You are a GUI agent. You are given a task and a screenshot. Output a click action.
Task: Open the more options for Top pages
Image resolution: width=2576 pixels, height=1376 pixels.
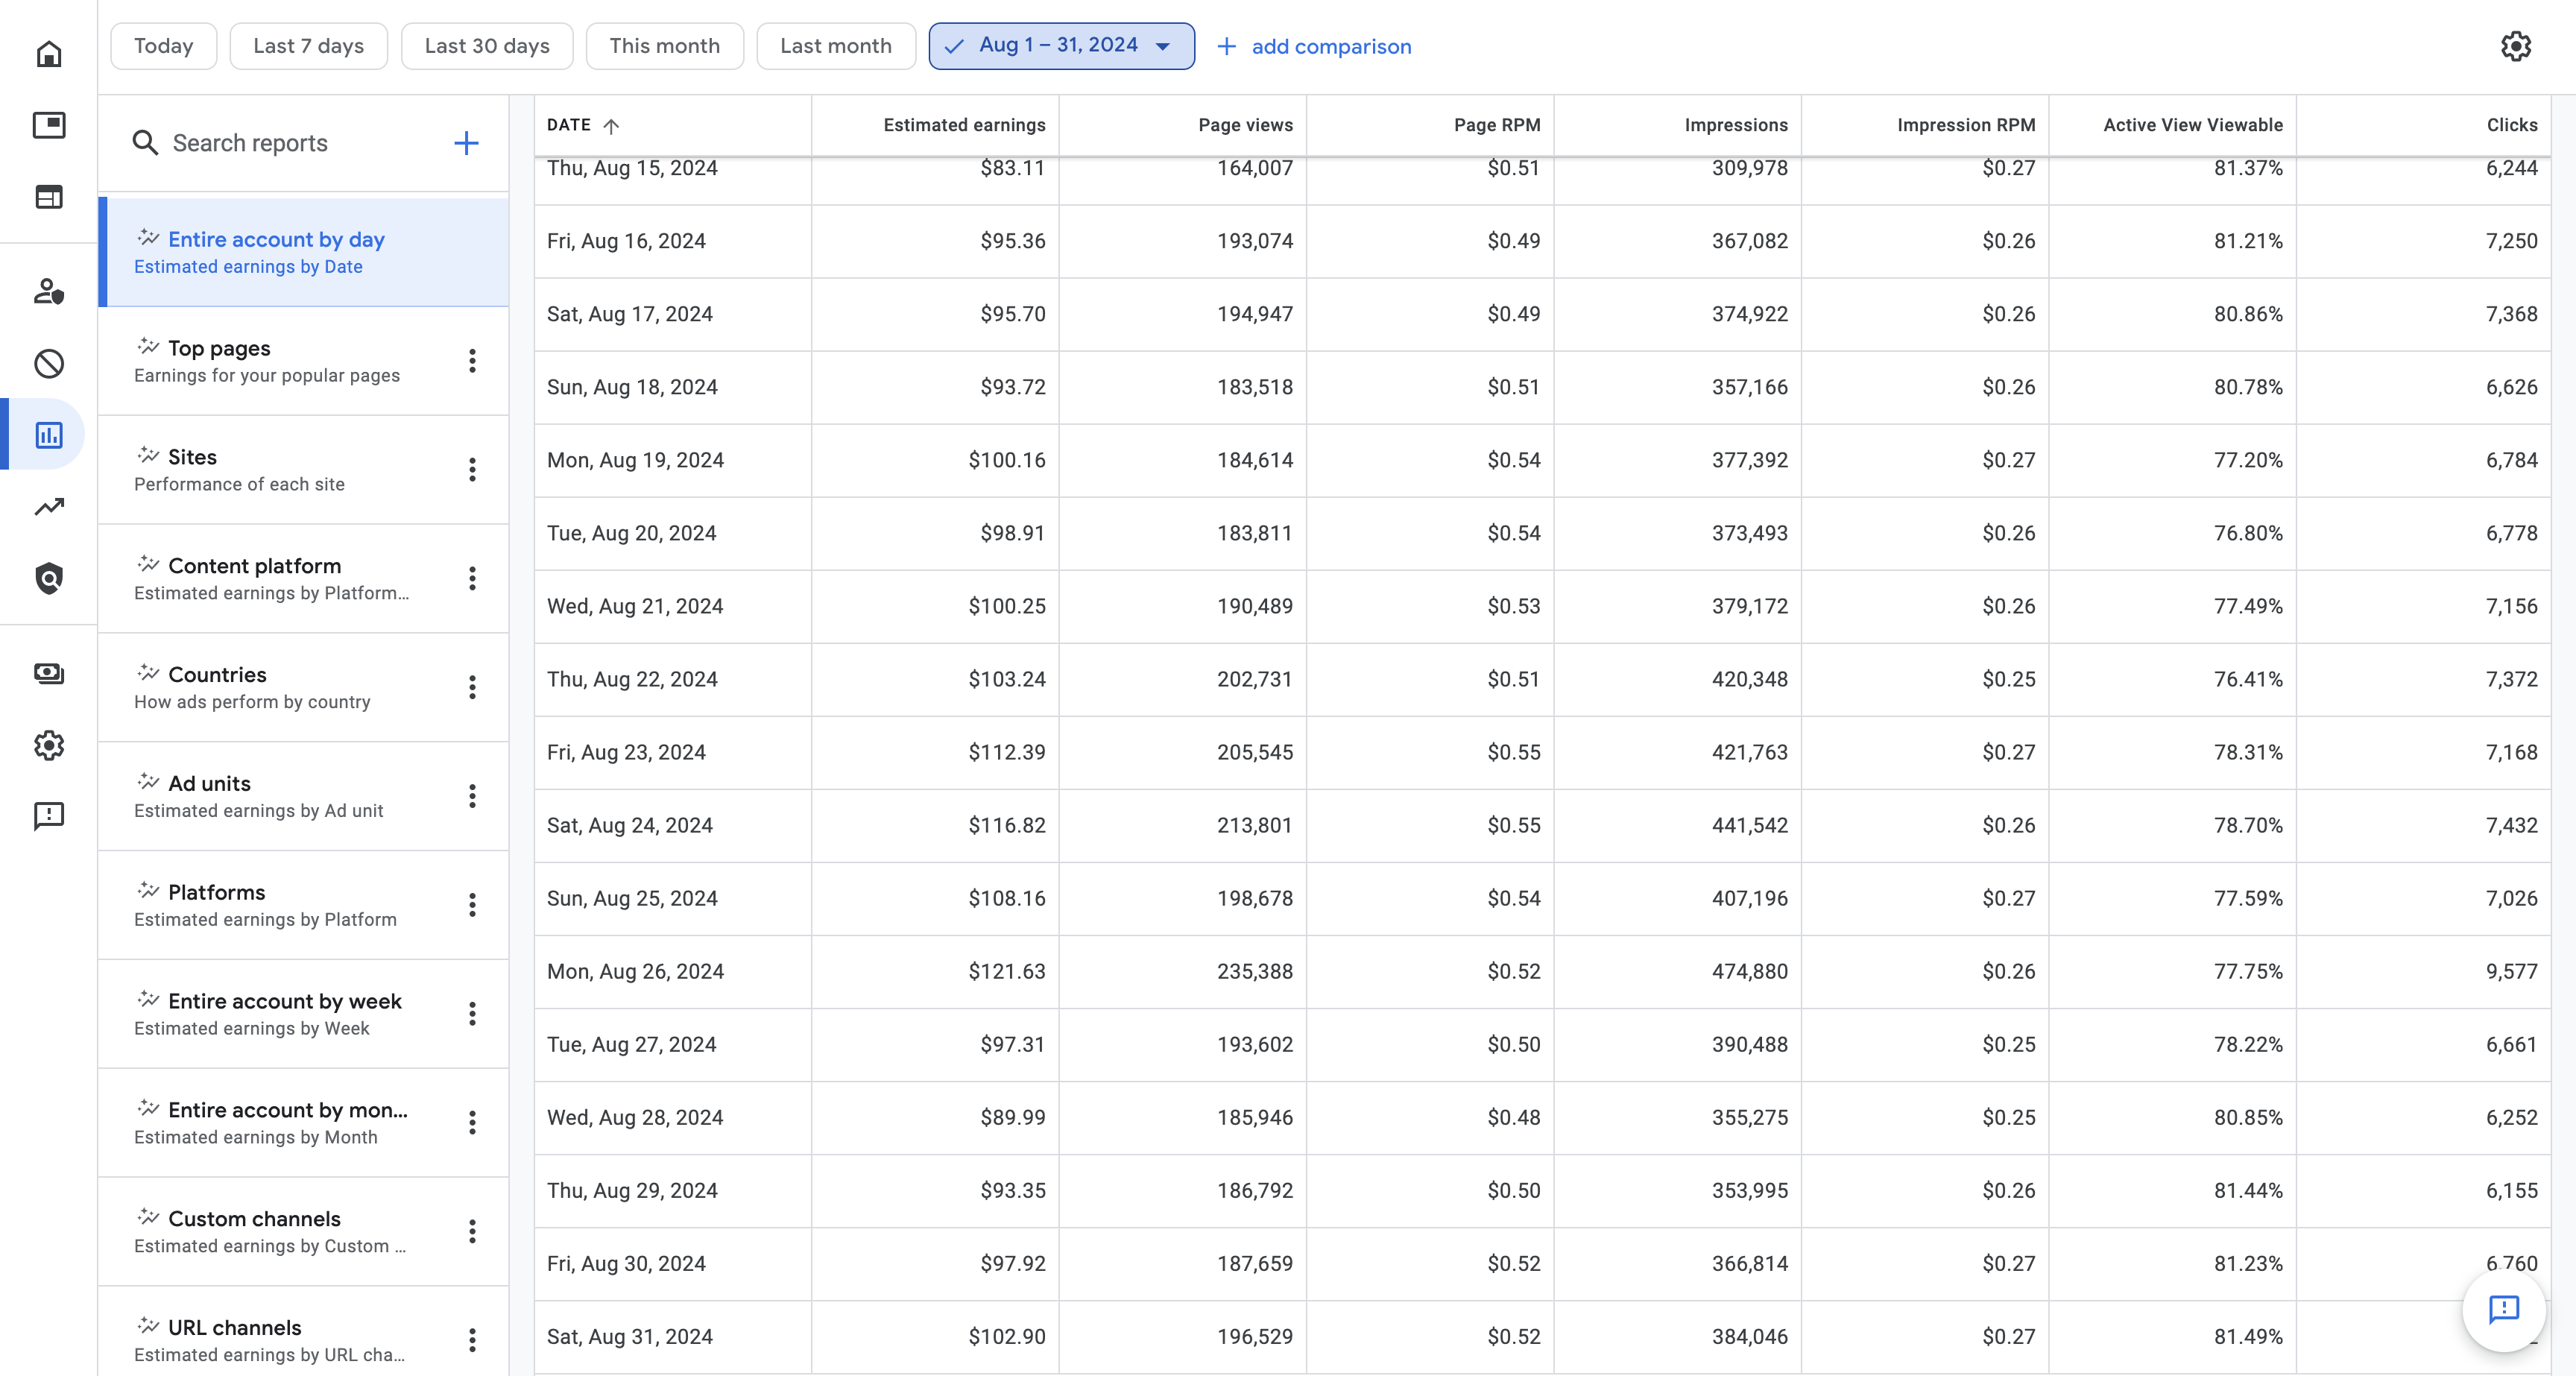[472, 361]
